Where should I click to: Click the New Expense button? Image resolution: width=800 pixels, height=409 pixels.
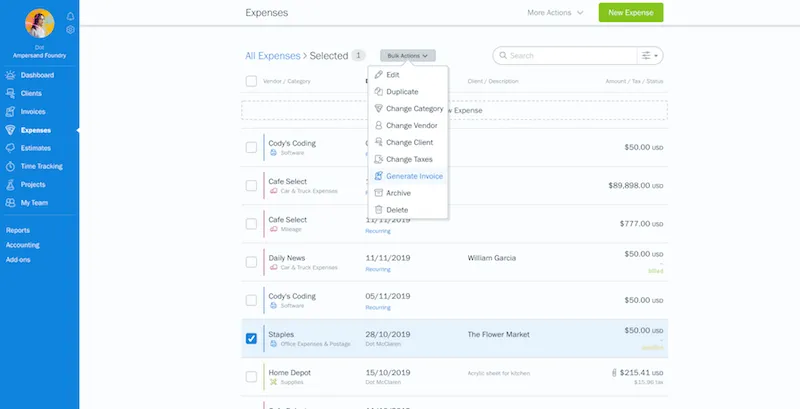[630, 13]
